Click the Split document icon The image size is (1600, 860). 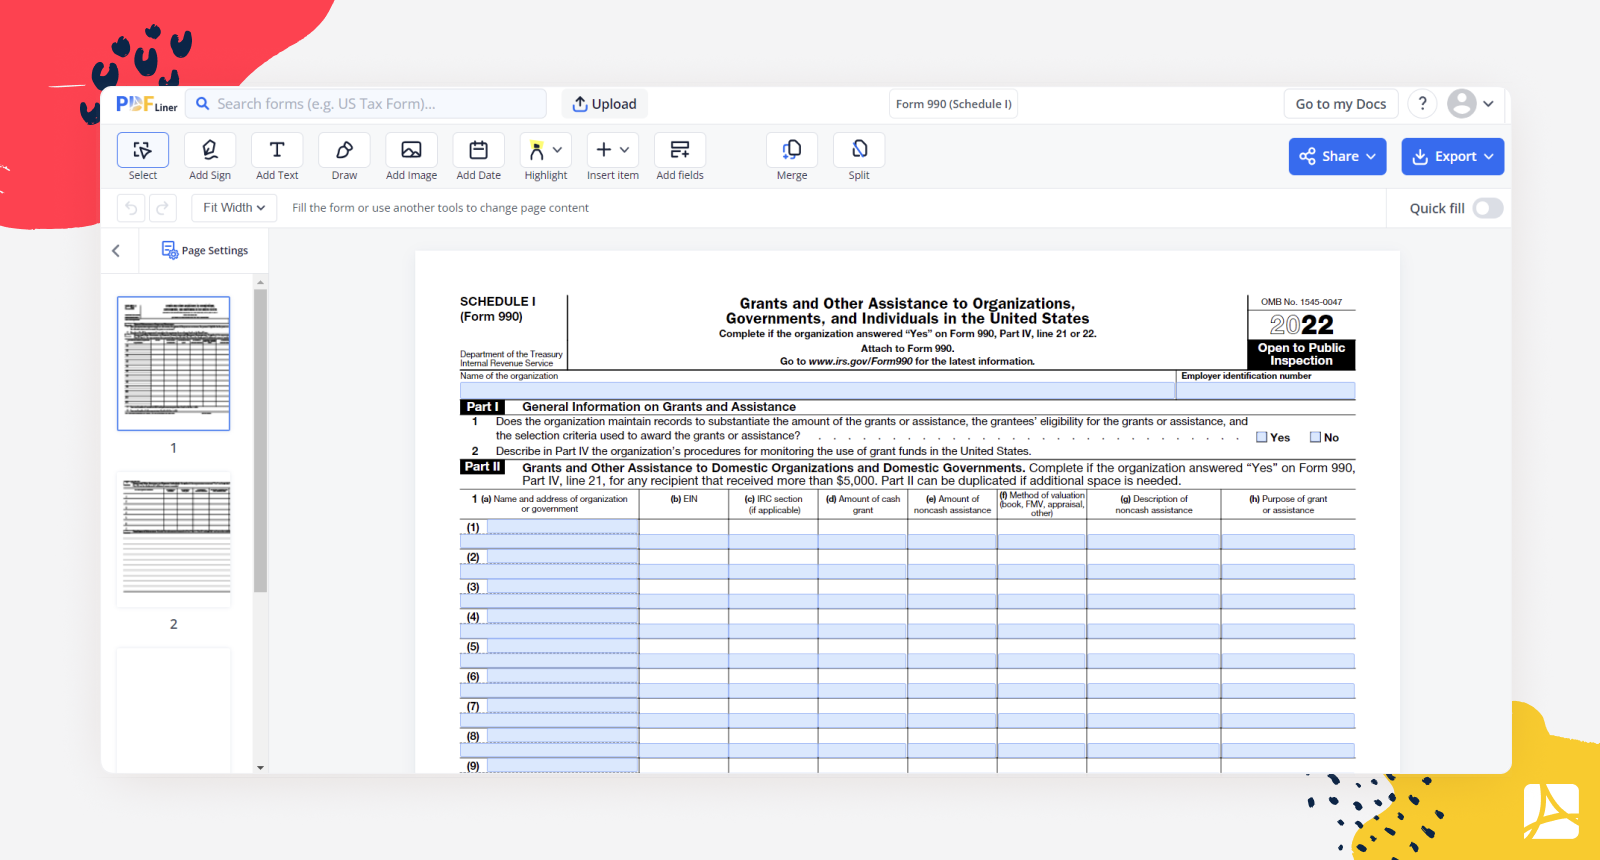[x=859, y=151]
